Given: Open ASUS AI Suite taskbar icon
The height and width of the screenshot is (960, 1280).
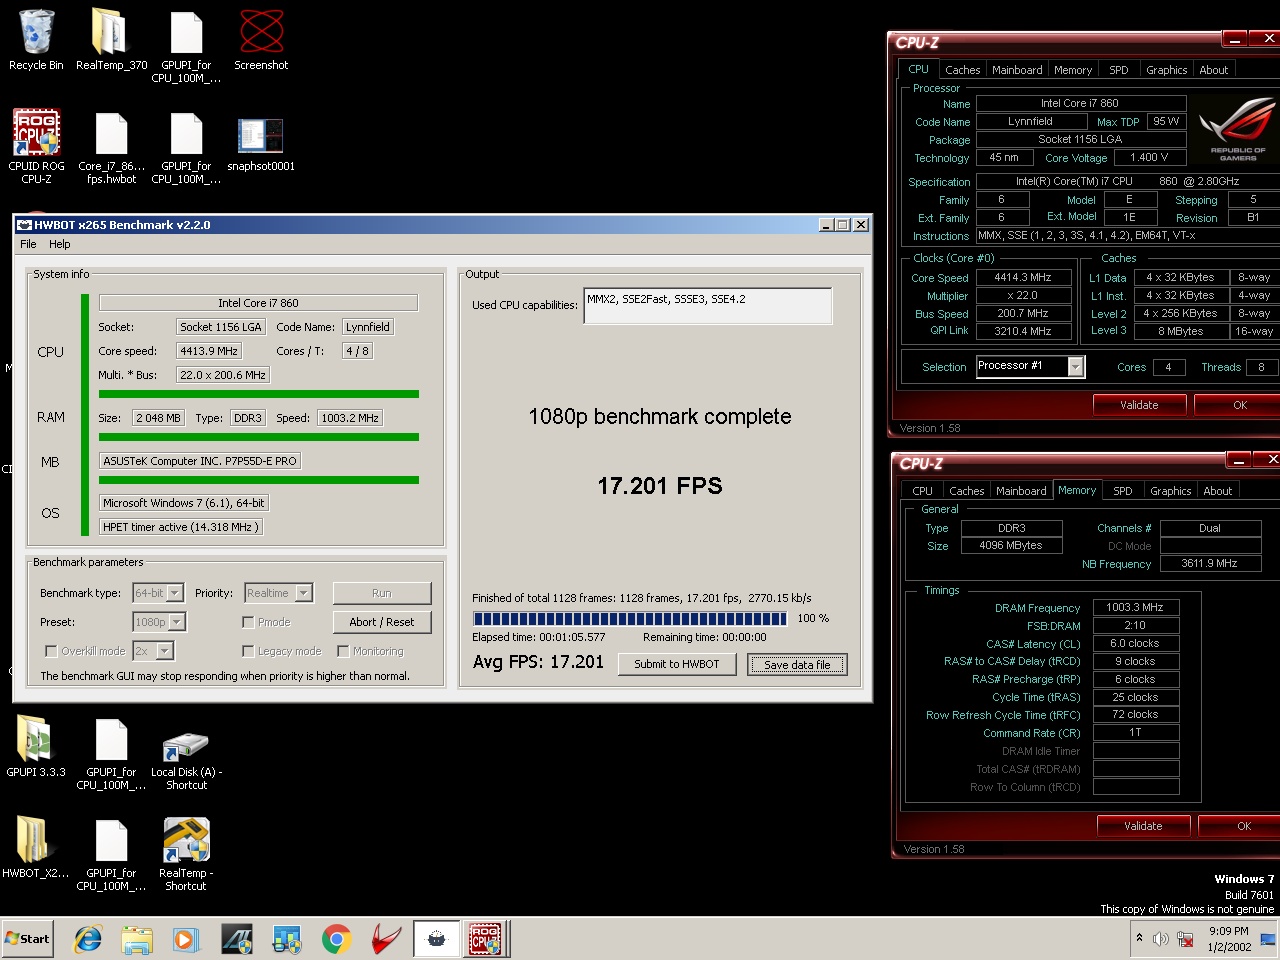Looking at the screenshot, I should pos(236,939).
